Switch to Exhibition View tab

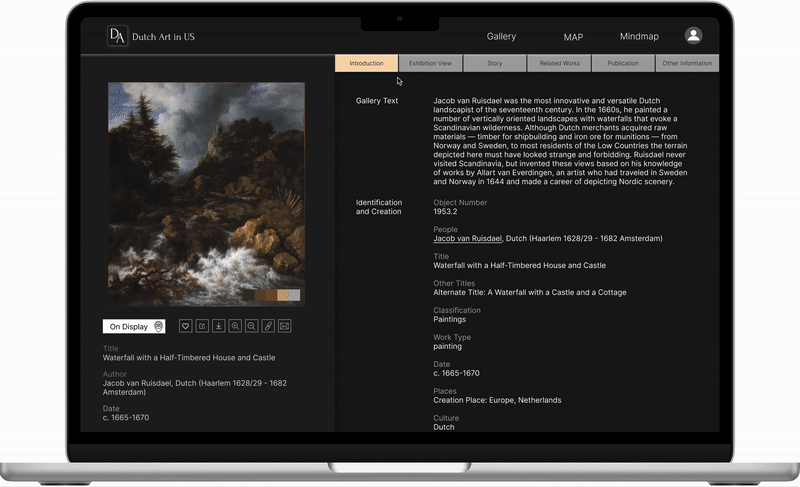430,63
